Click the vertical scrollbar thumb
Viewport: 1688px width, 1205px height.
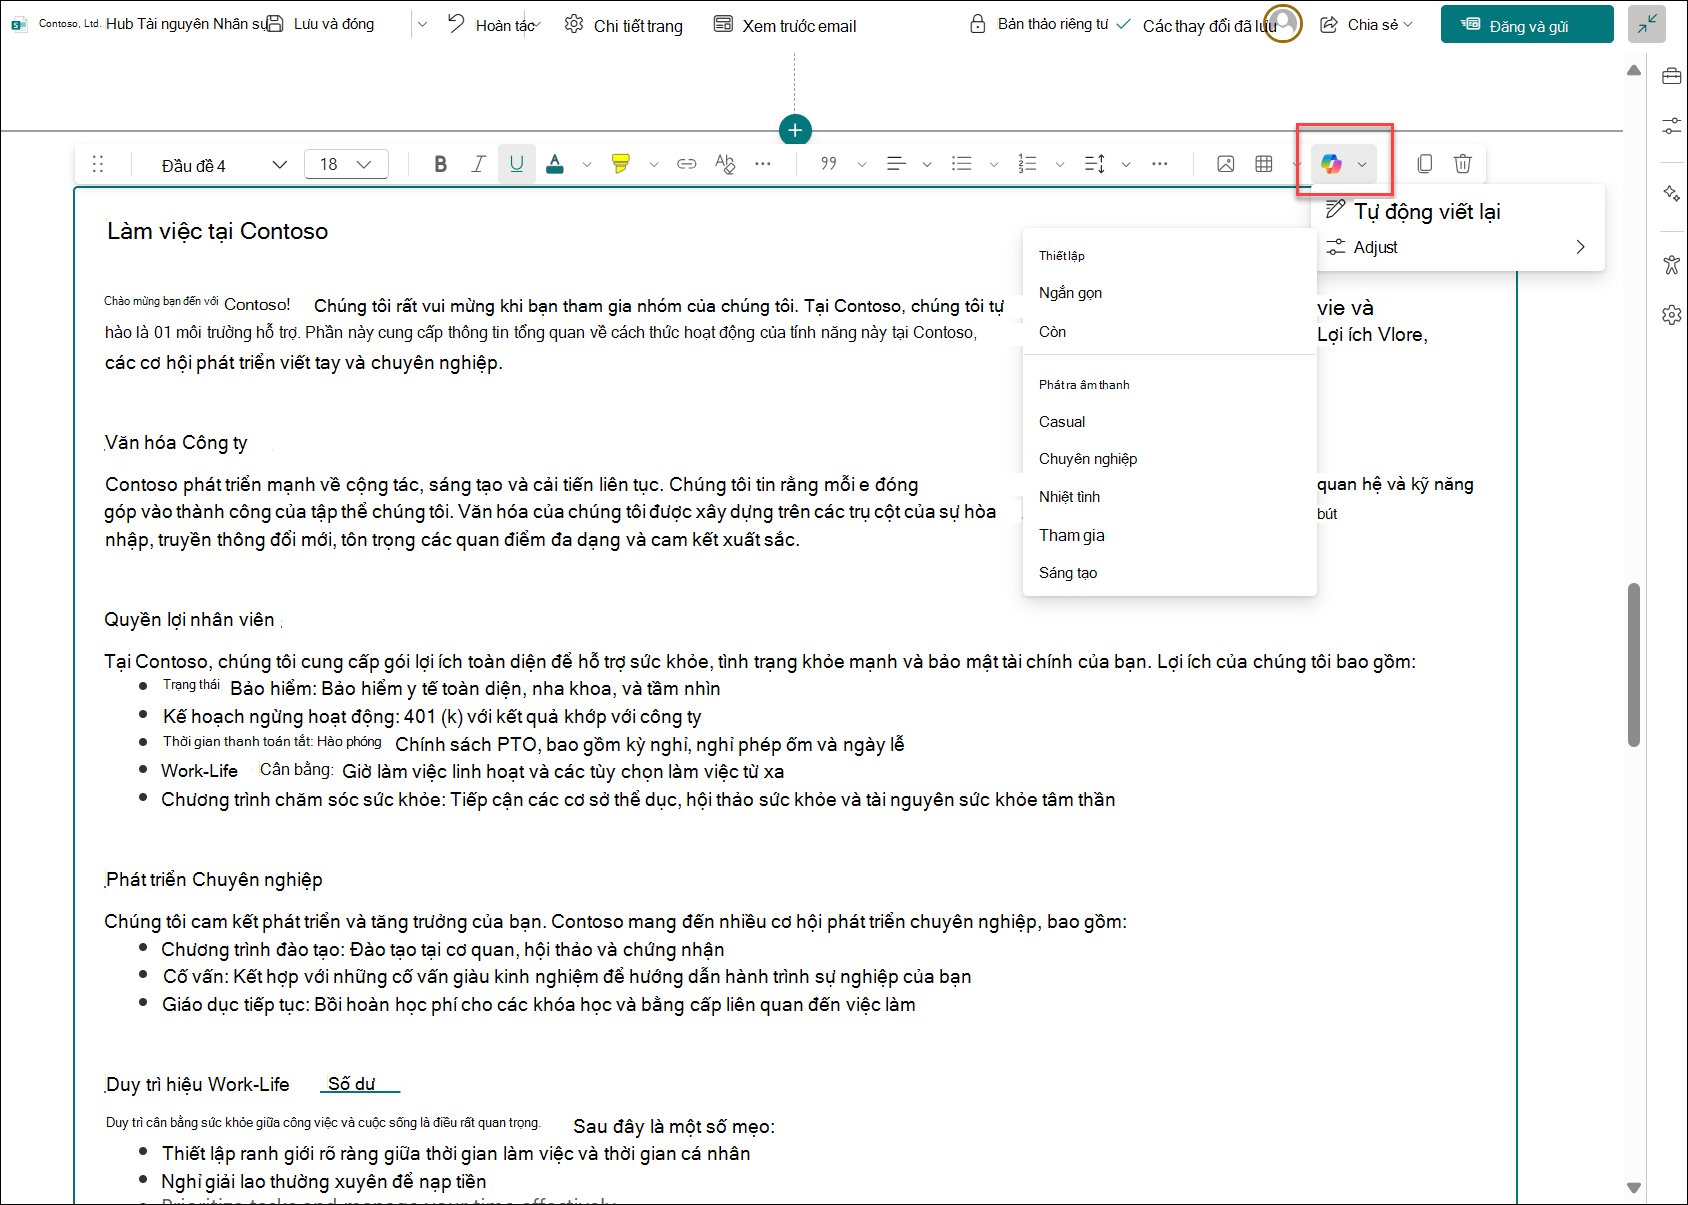1634,664
